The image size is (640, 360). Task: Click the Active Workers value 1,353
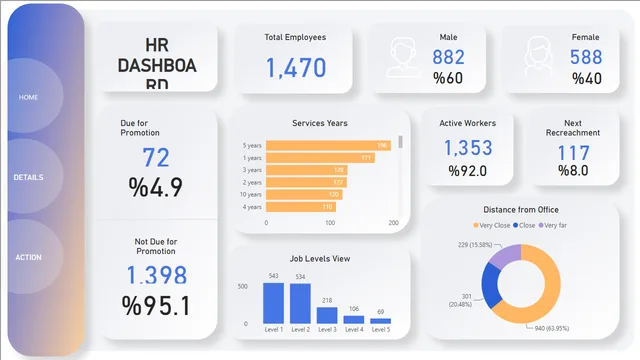[468, 148]
